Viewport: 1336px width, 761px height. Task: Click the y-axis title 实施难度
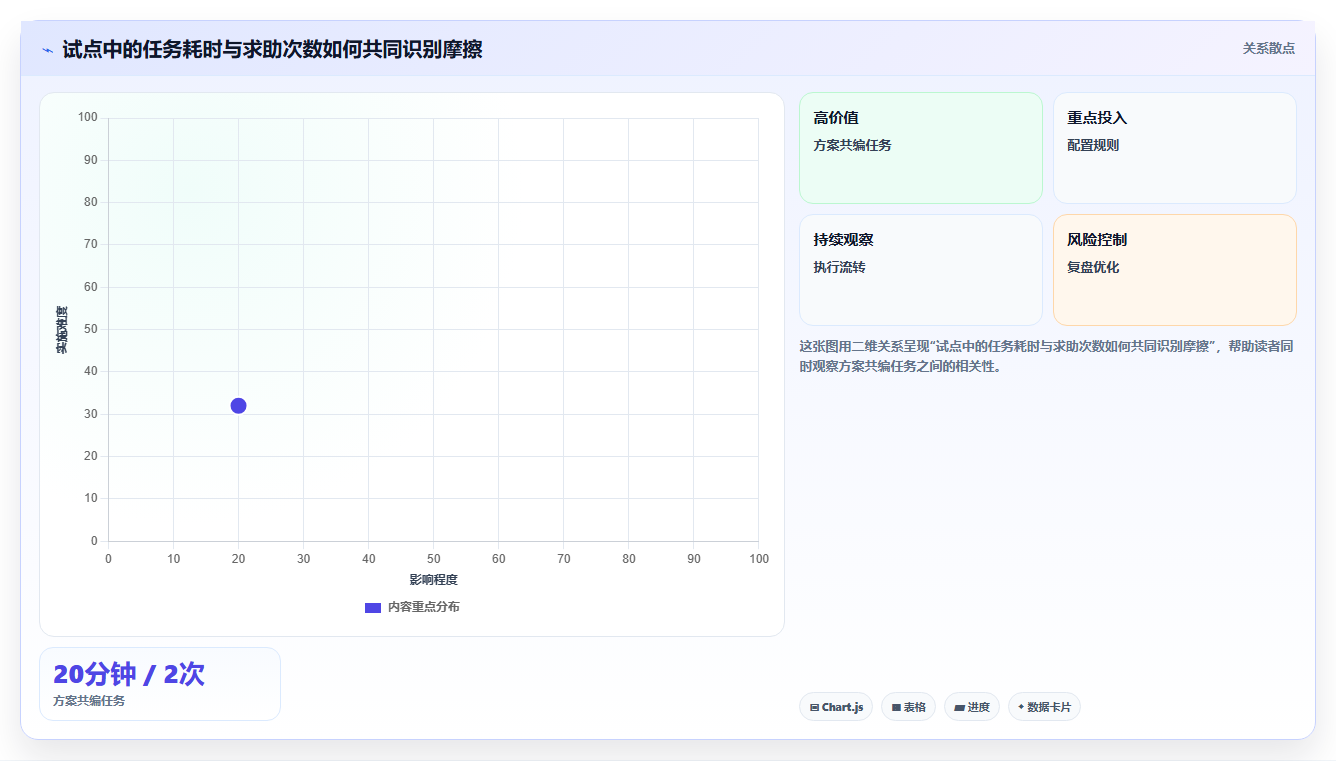[62, 330]
